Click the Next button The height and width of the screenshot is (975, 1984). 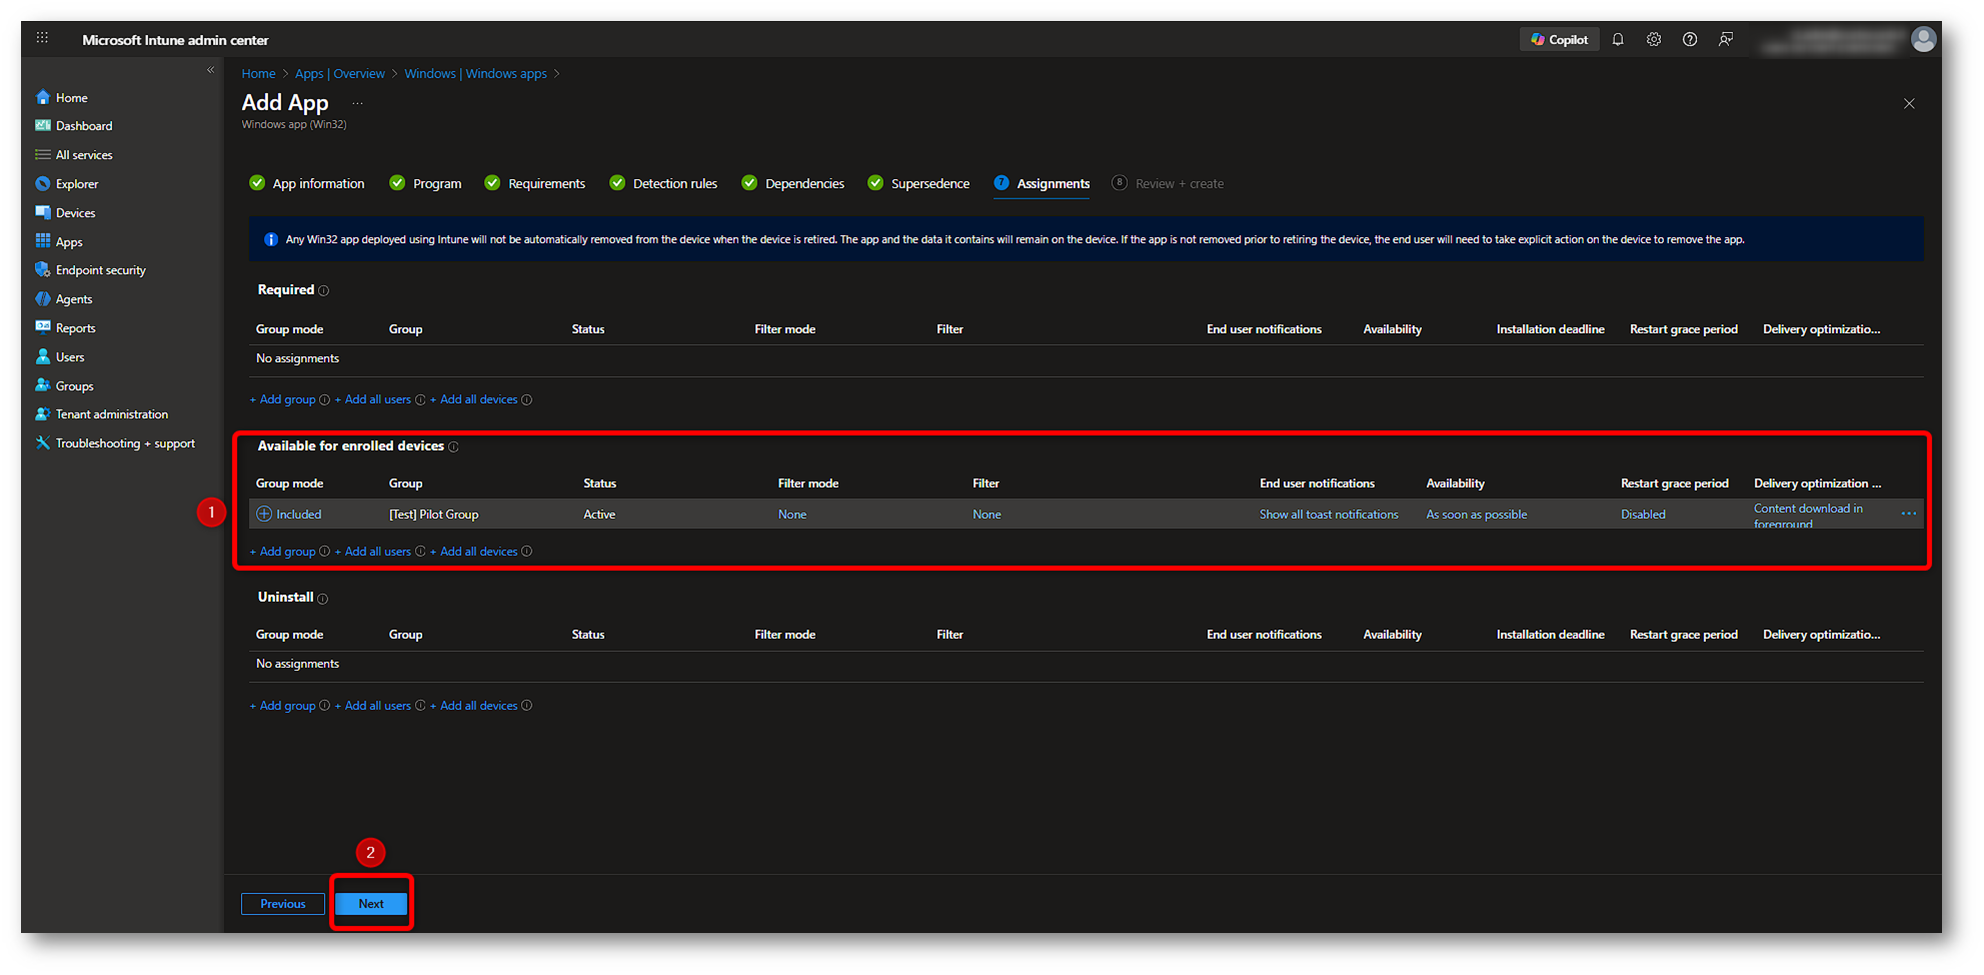pos(371,904)
